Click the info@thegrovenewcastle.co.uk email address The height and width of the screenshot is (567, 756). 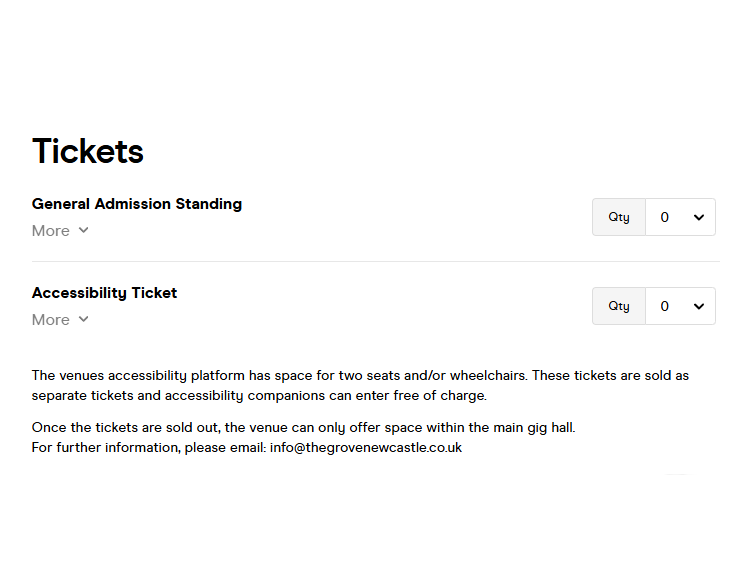pyautogui.click(x=365, y=448)
